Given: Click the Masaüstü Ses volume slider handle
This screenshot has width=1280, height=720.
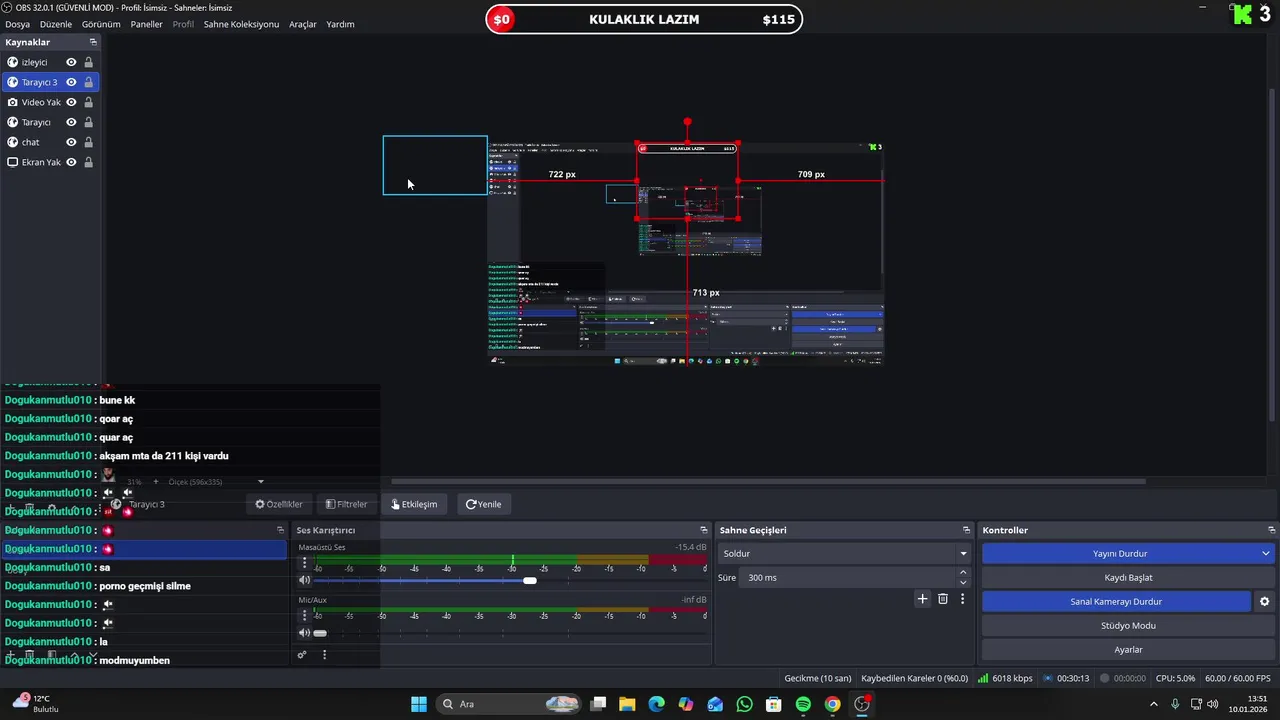Looking at the screenshot, I should [529, 580].
